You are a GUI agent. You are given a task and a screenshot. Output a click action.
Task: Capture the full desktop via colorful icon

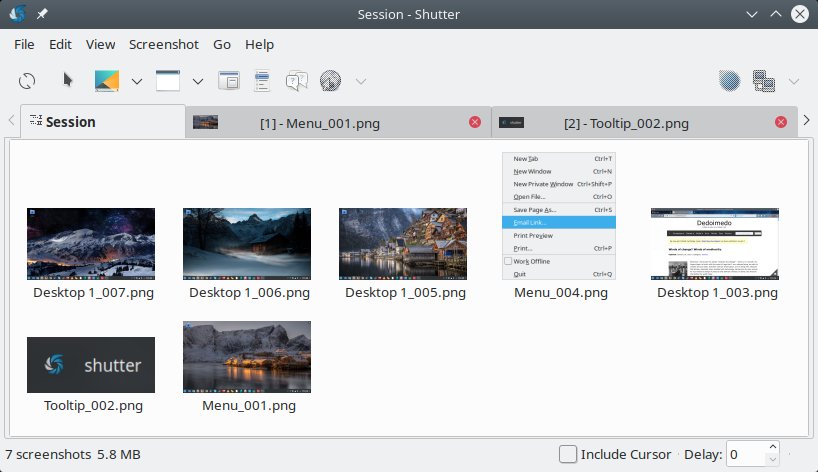(107, 81)
